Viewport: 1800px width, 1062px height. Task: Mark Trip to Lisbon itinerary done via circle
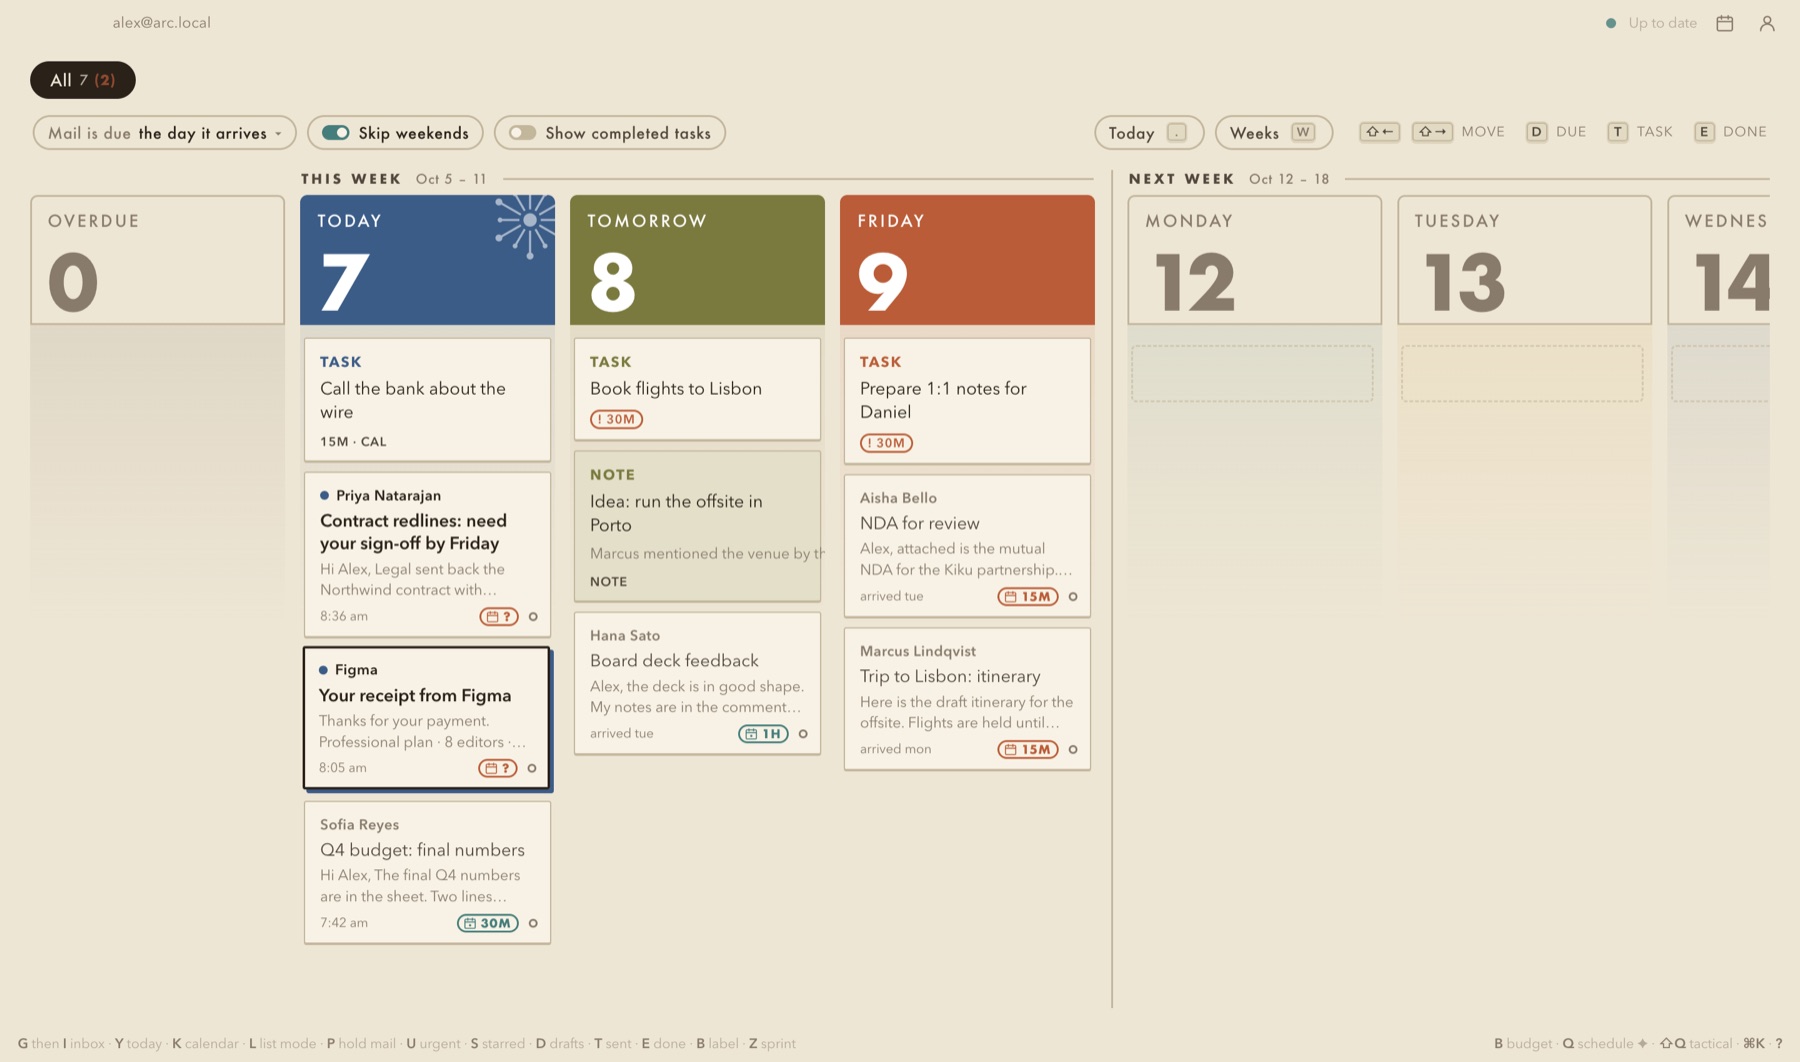(x=1073, y=750)
